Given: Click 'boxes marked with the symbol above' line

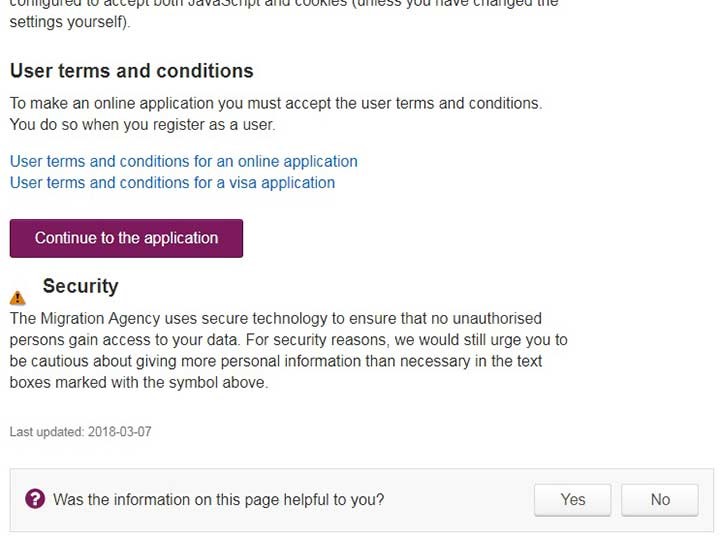Looking at the screenshot, I should (x=139, y=382).
